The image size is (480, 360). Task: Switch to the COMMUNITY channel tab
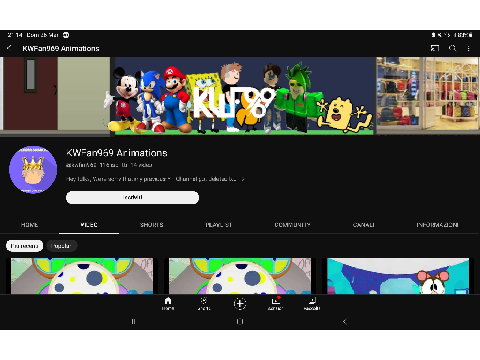point(292,225)
